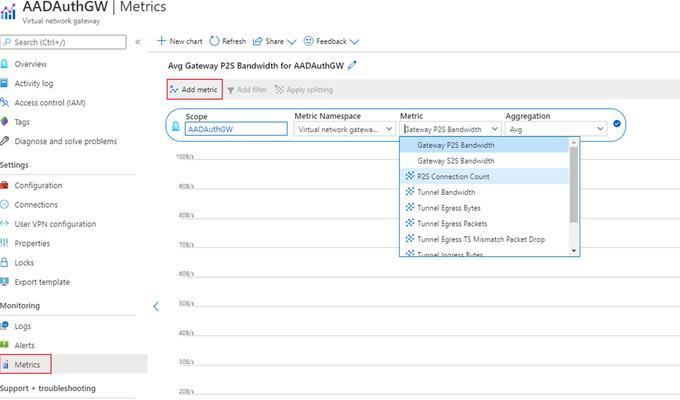The image size is (680, 400).
Task: Click the Logs icon
Action: [x=4, y=325]
